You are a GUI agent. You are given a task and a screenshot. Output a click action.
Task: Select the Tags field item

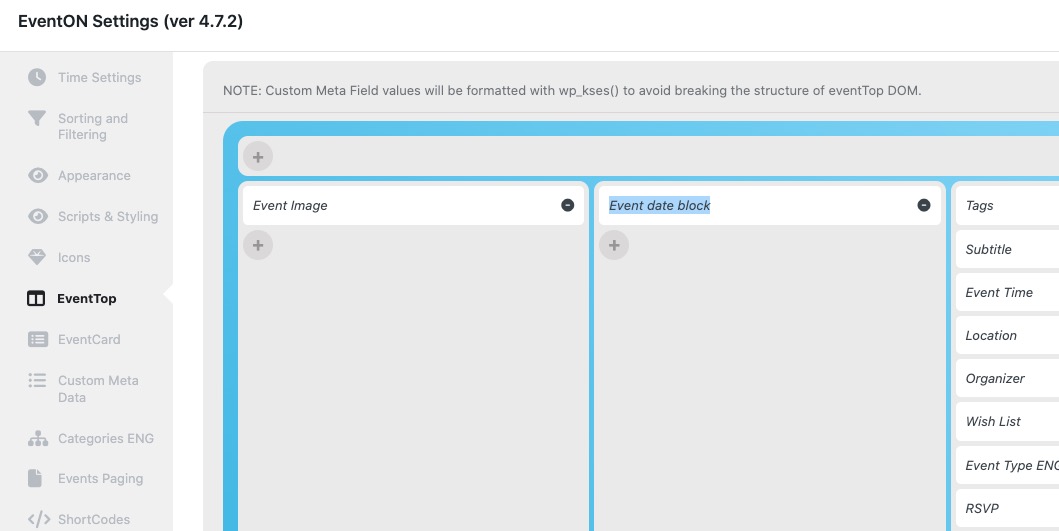pos(1008,205)
